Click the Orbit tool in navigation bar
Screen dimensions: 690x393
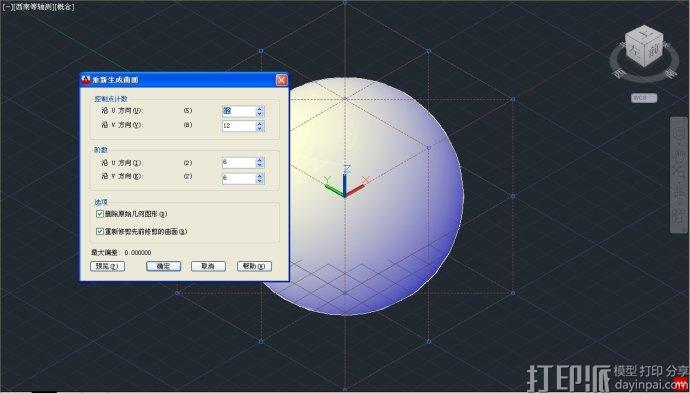click(680, 191)
